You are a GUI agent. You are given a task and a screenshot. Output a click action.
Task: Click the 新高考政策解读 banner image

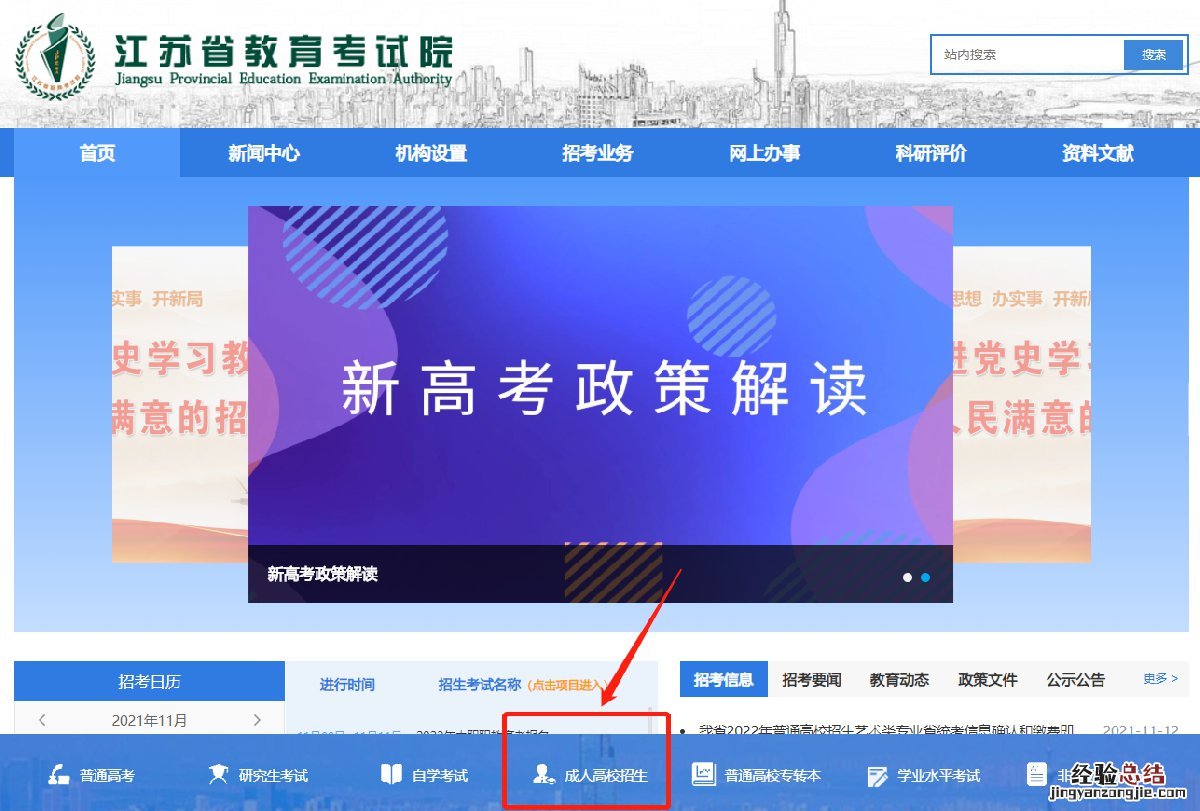coord(600,404)
